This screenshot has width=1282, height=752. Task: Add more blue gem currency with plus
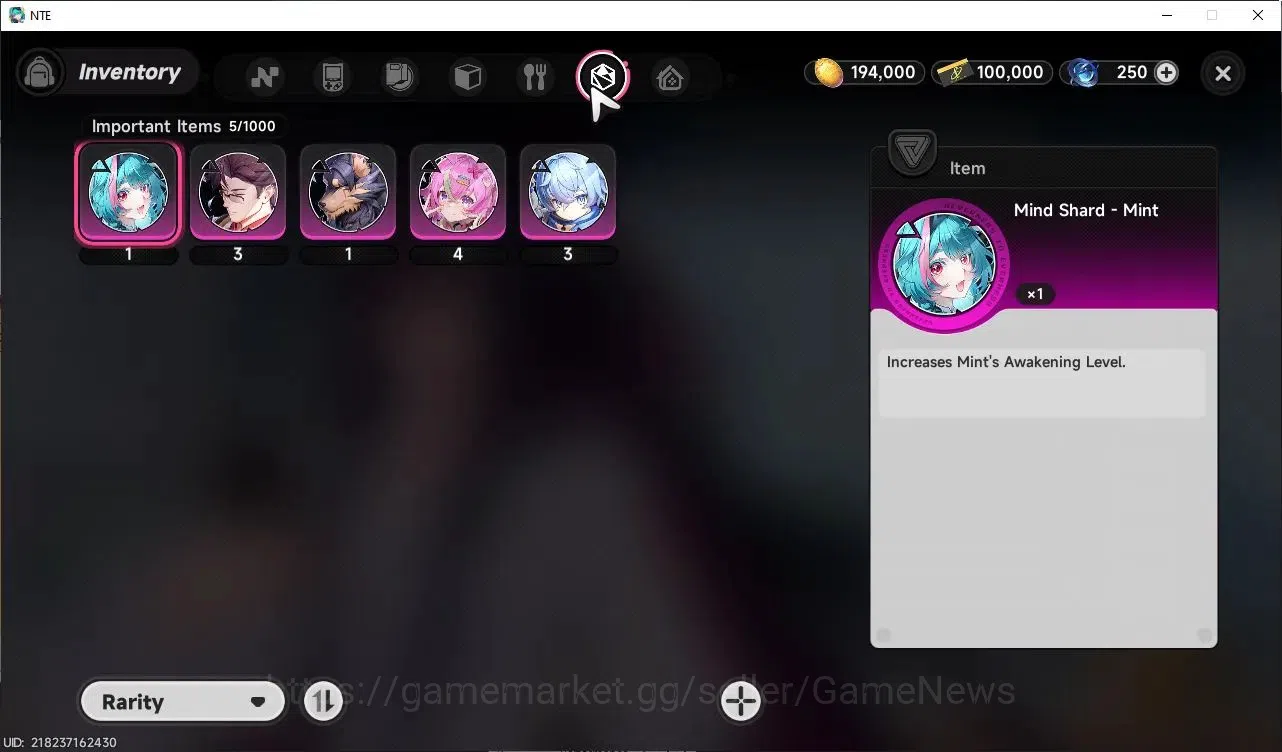click(x=1166, y=72)
